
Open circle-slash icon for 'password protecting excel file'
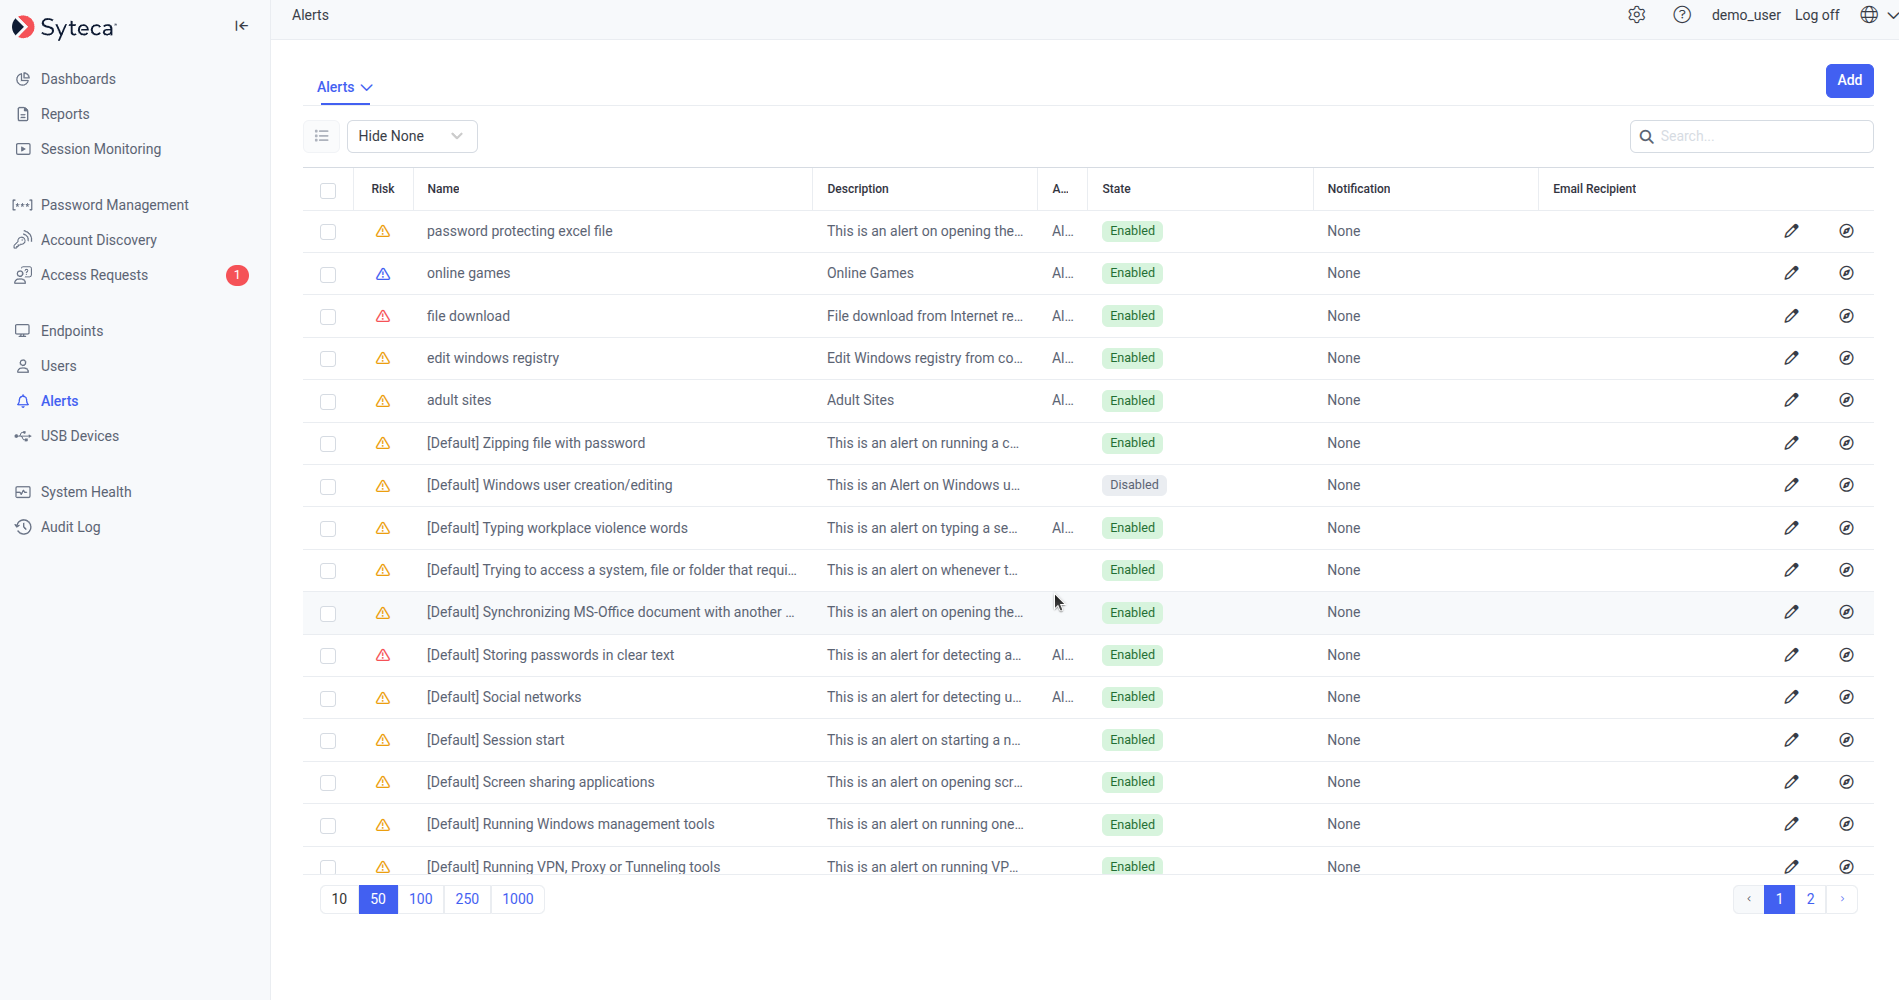click(1846, 231)
